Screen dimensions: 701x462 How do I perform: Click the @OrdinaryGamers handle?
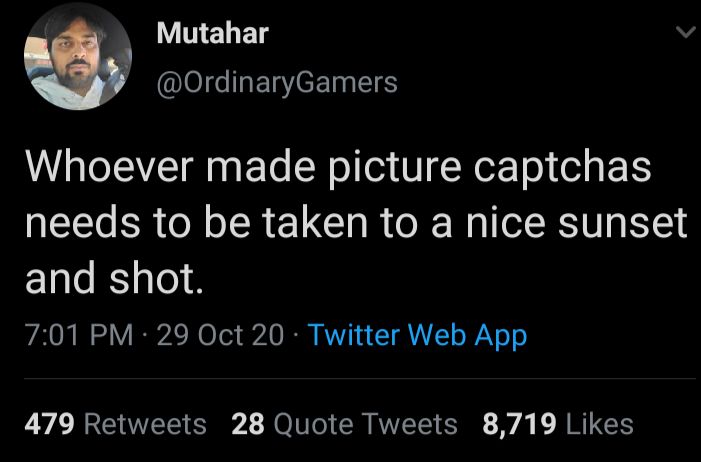[277, 82]
